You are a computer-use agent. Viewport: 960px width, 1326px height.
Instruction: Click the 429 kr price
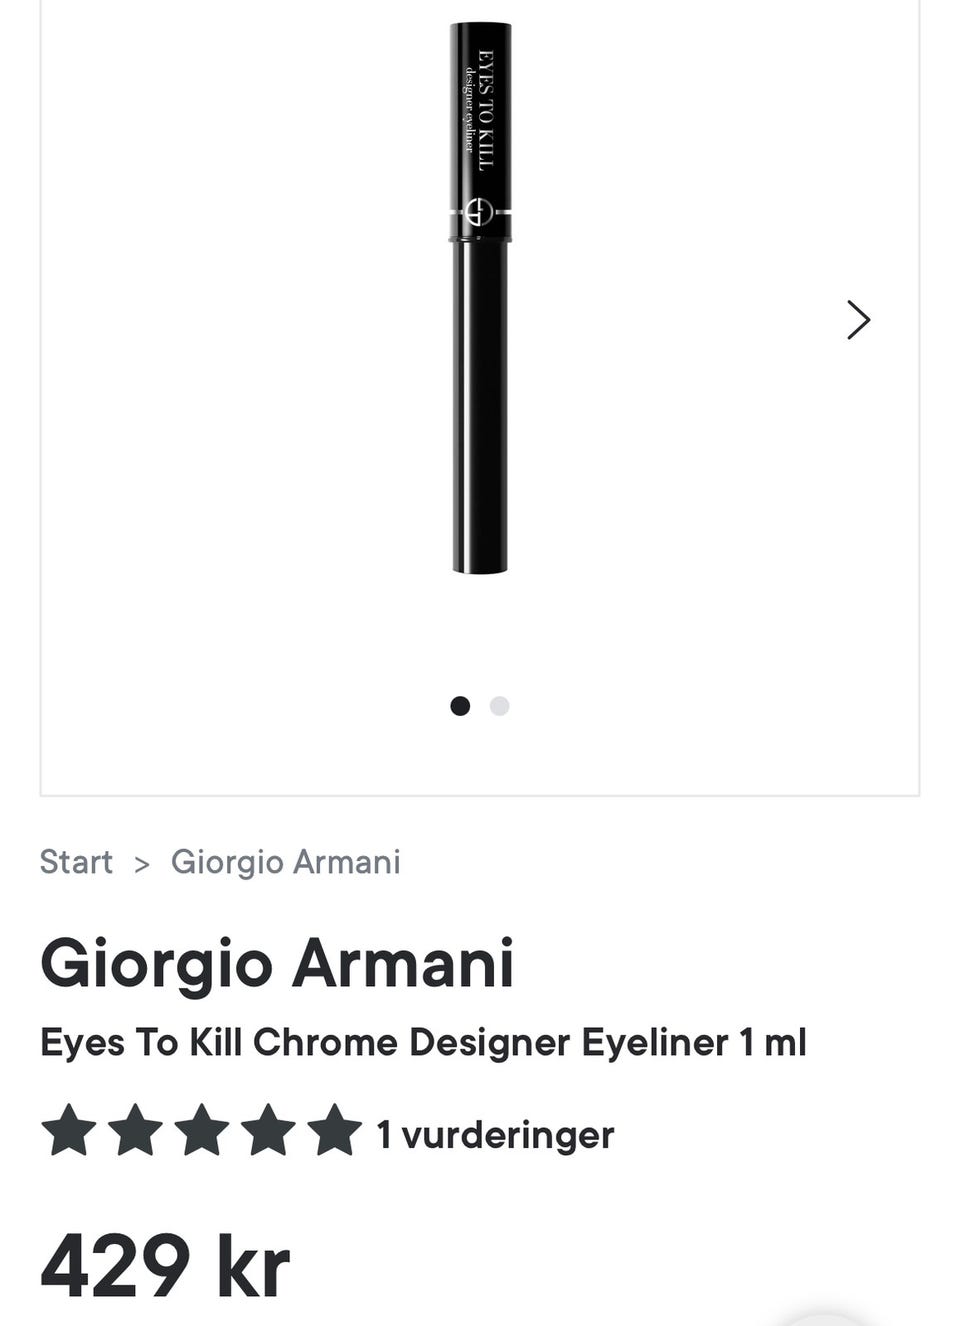pyautogui.click(x=165, y=1265)
